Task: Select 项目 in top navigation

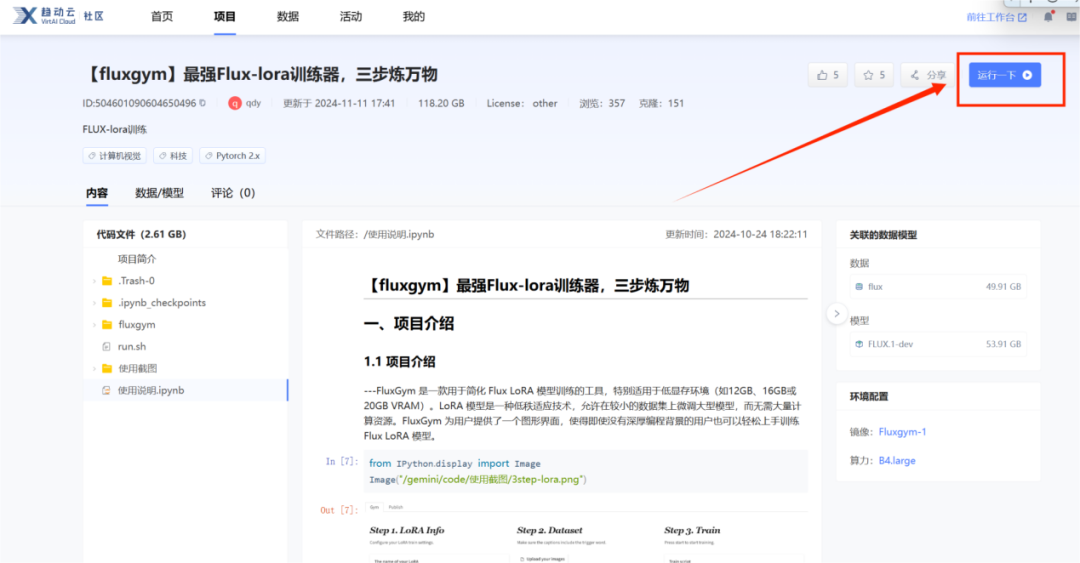Action: tap(225, 17)
